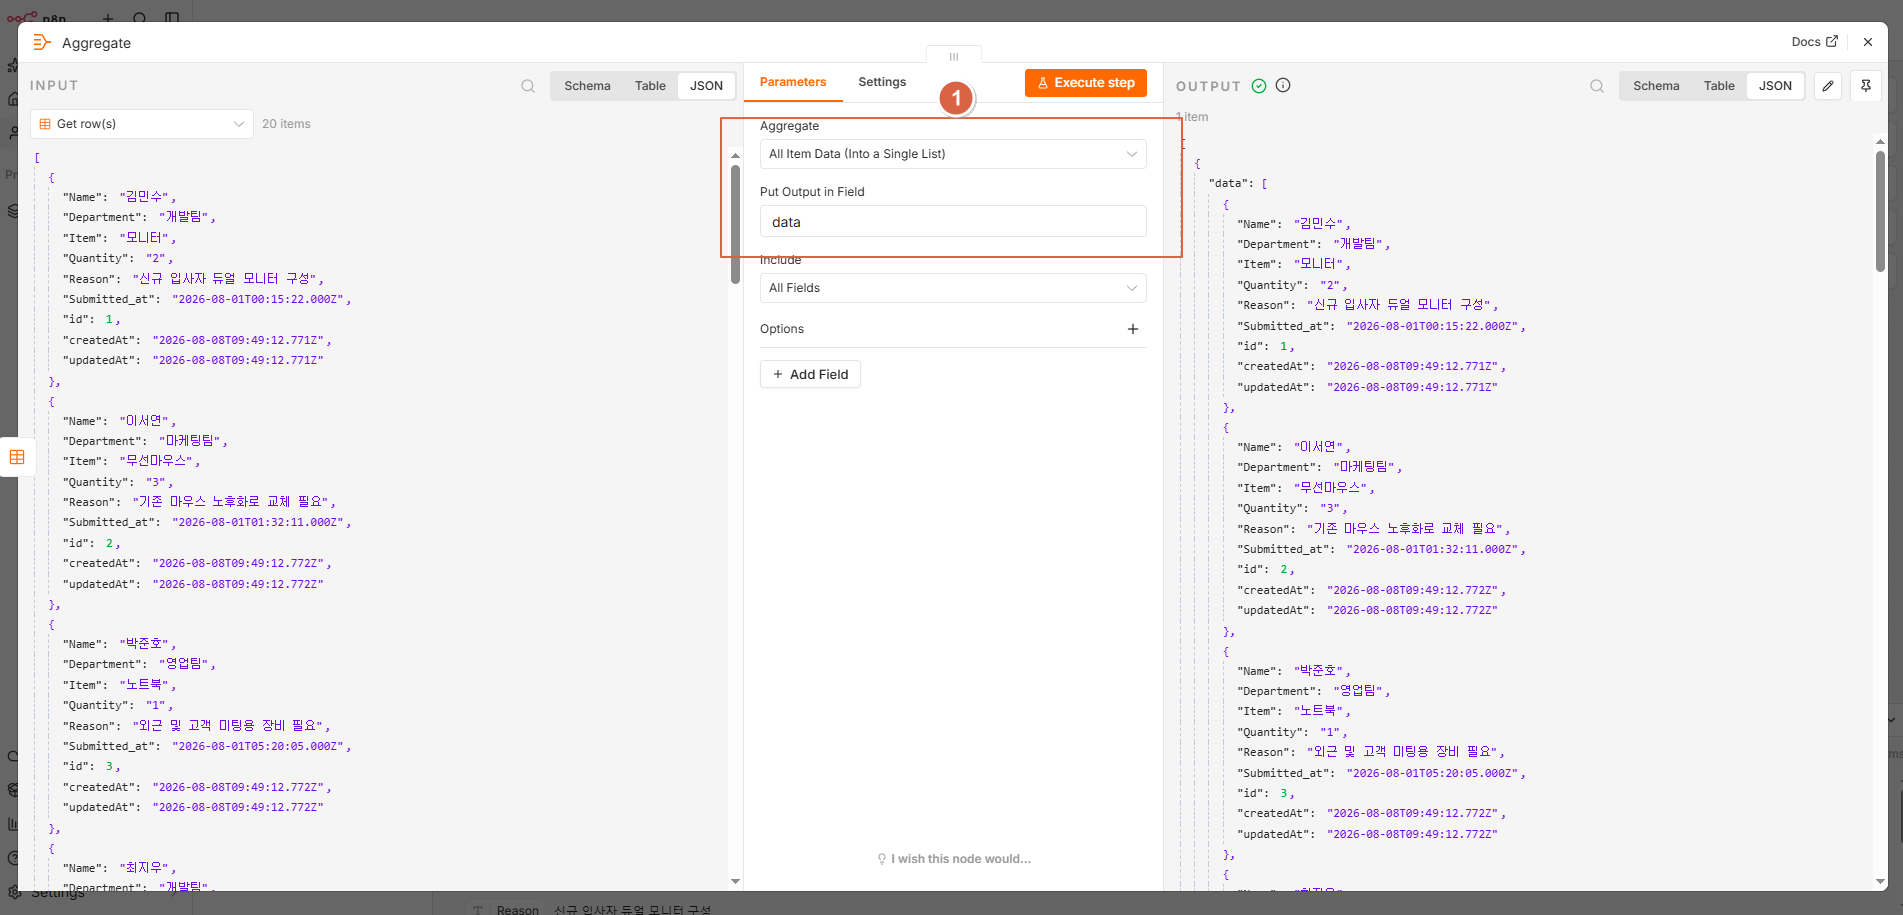This screenshot has height=915, width=1903.
Task: Expand the Get row(s) input selector
Action: (142, 124)
